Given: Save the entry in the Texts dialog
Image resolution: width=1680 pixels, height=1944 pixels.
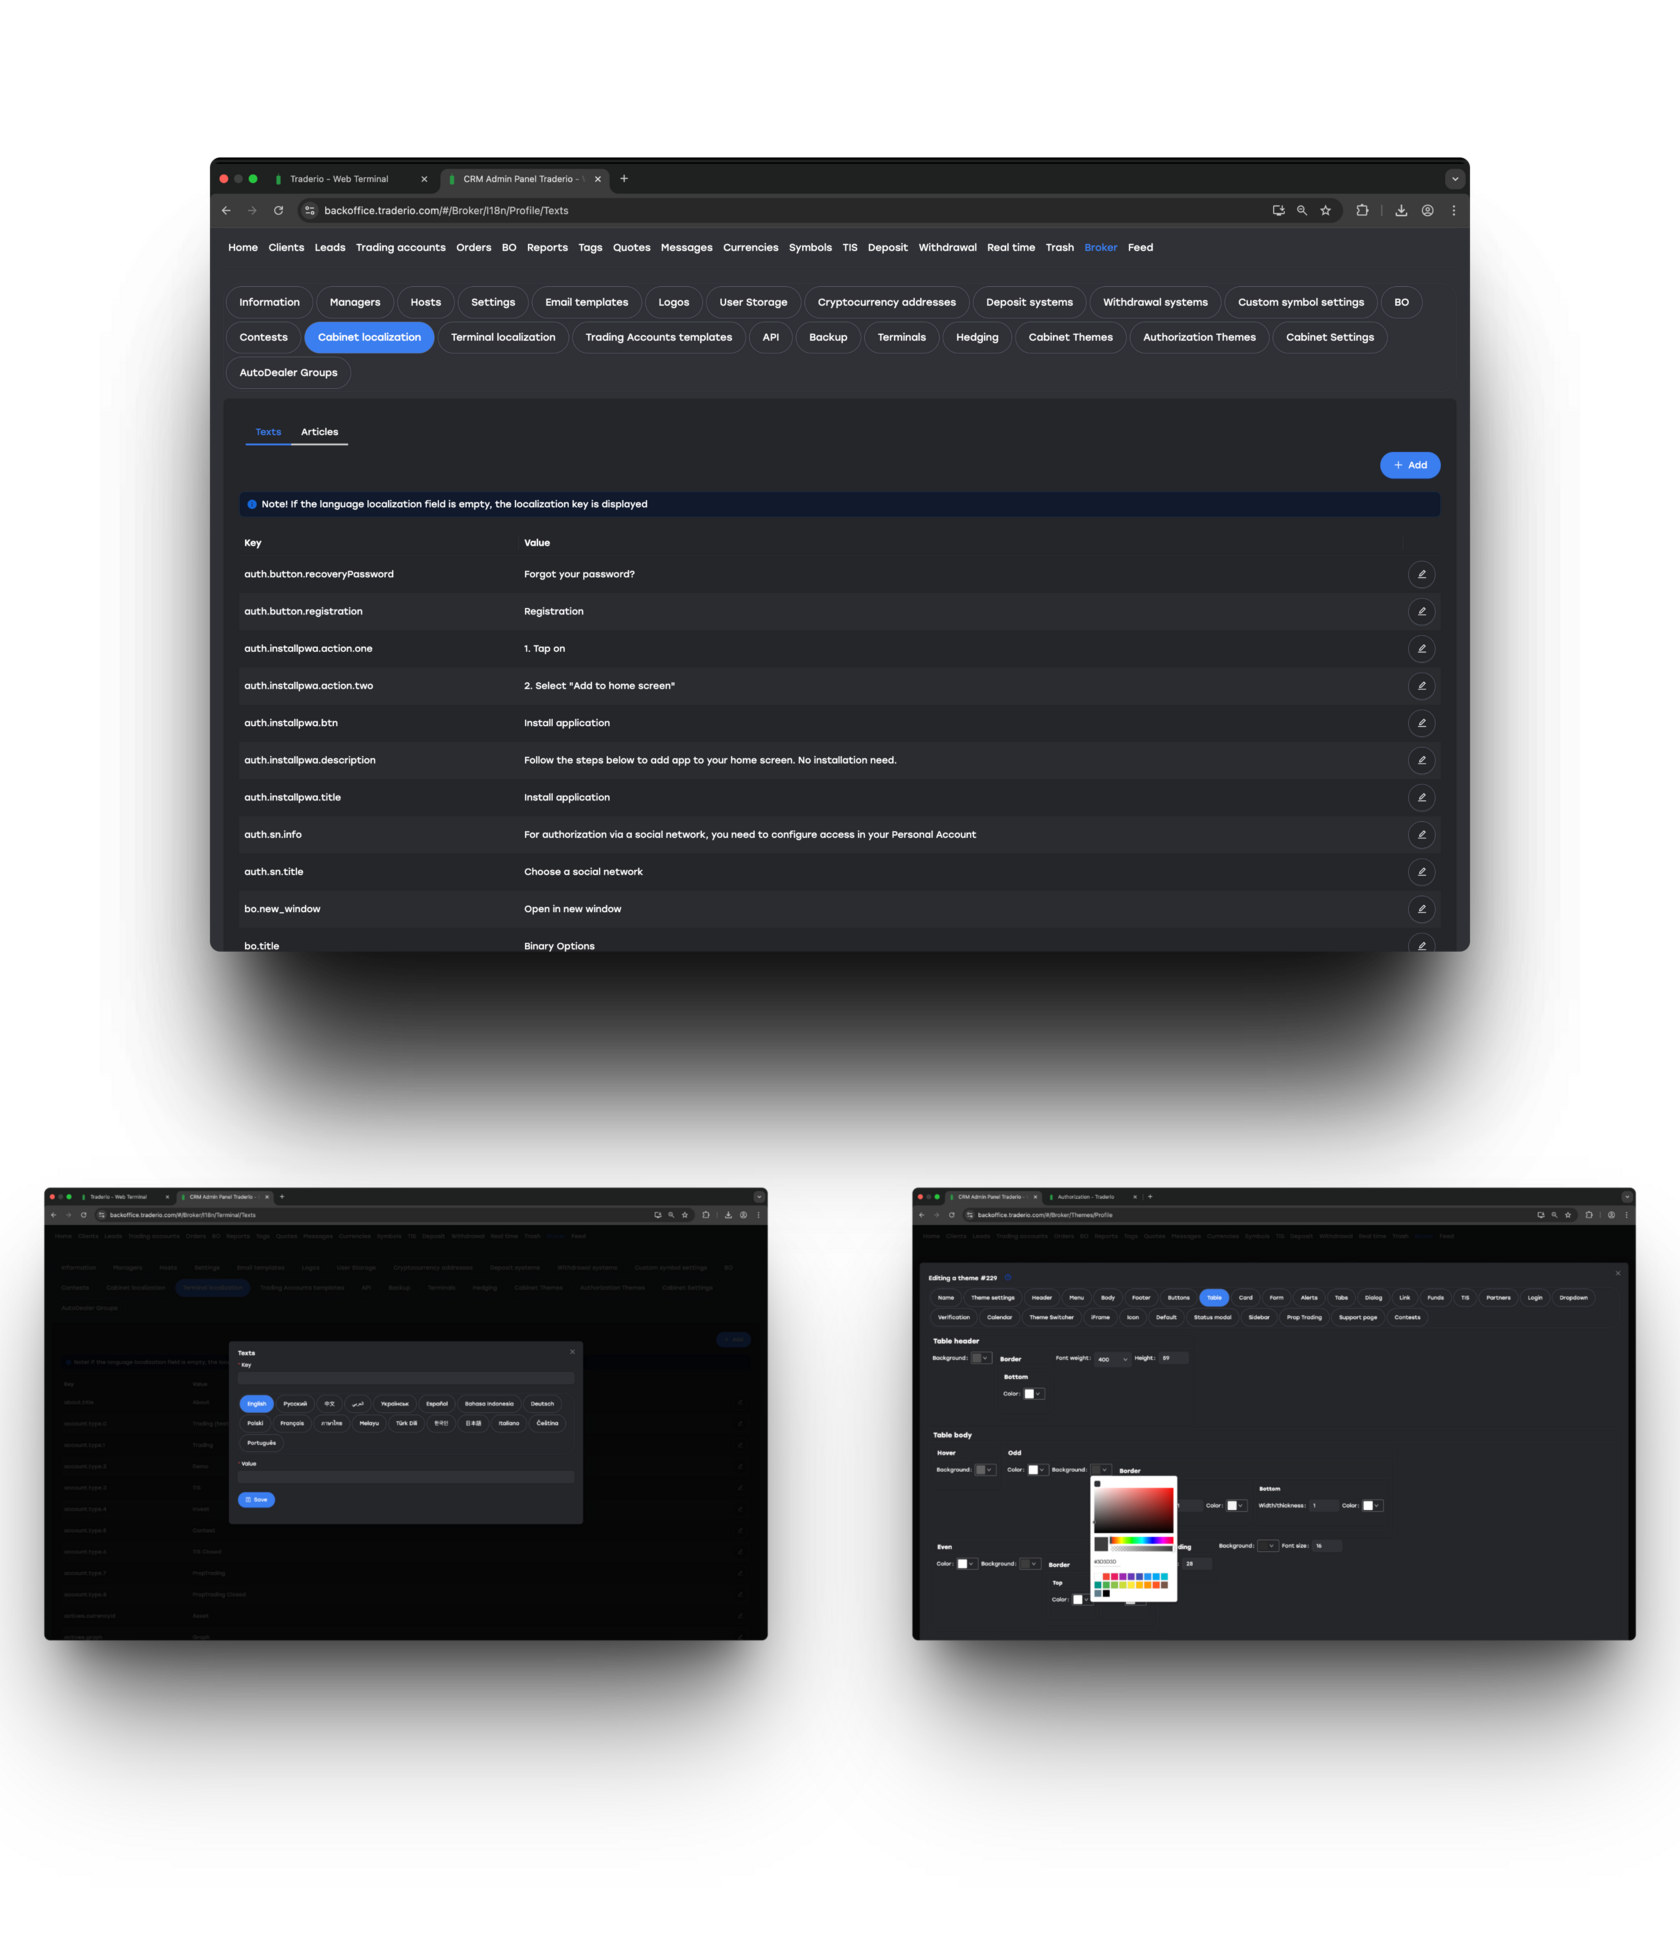Looking at the screenshot, I should (256, 1500).
